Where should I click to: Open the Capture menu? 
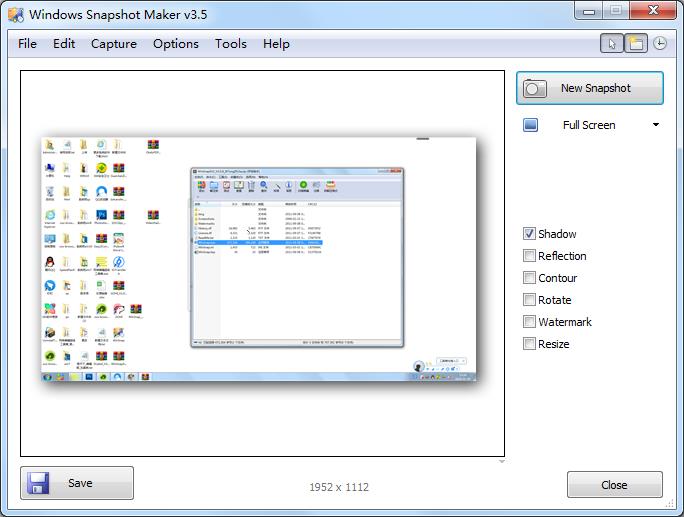114,44
